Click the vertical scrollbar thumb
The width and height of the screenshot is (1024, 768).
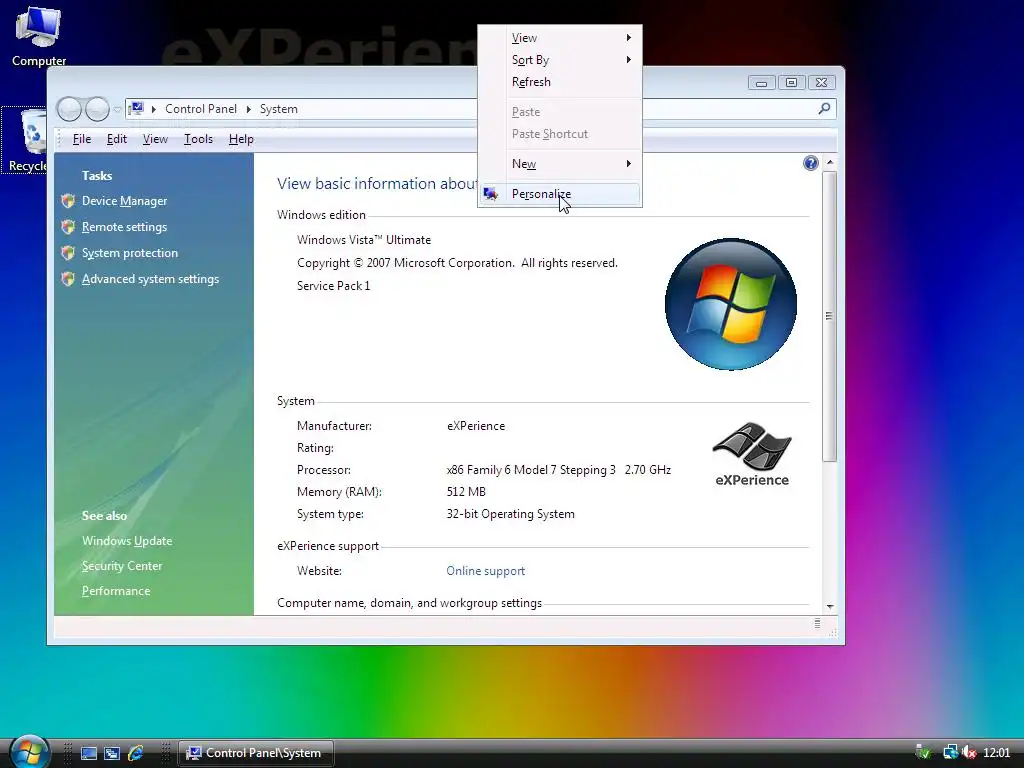829,316
